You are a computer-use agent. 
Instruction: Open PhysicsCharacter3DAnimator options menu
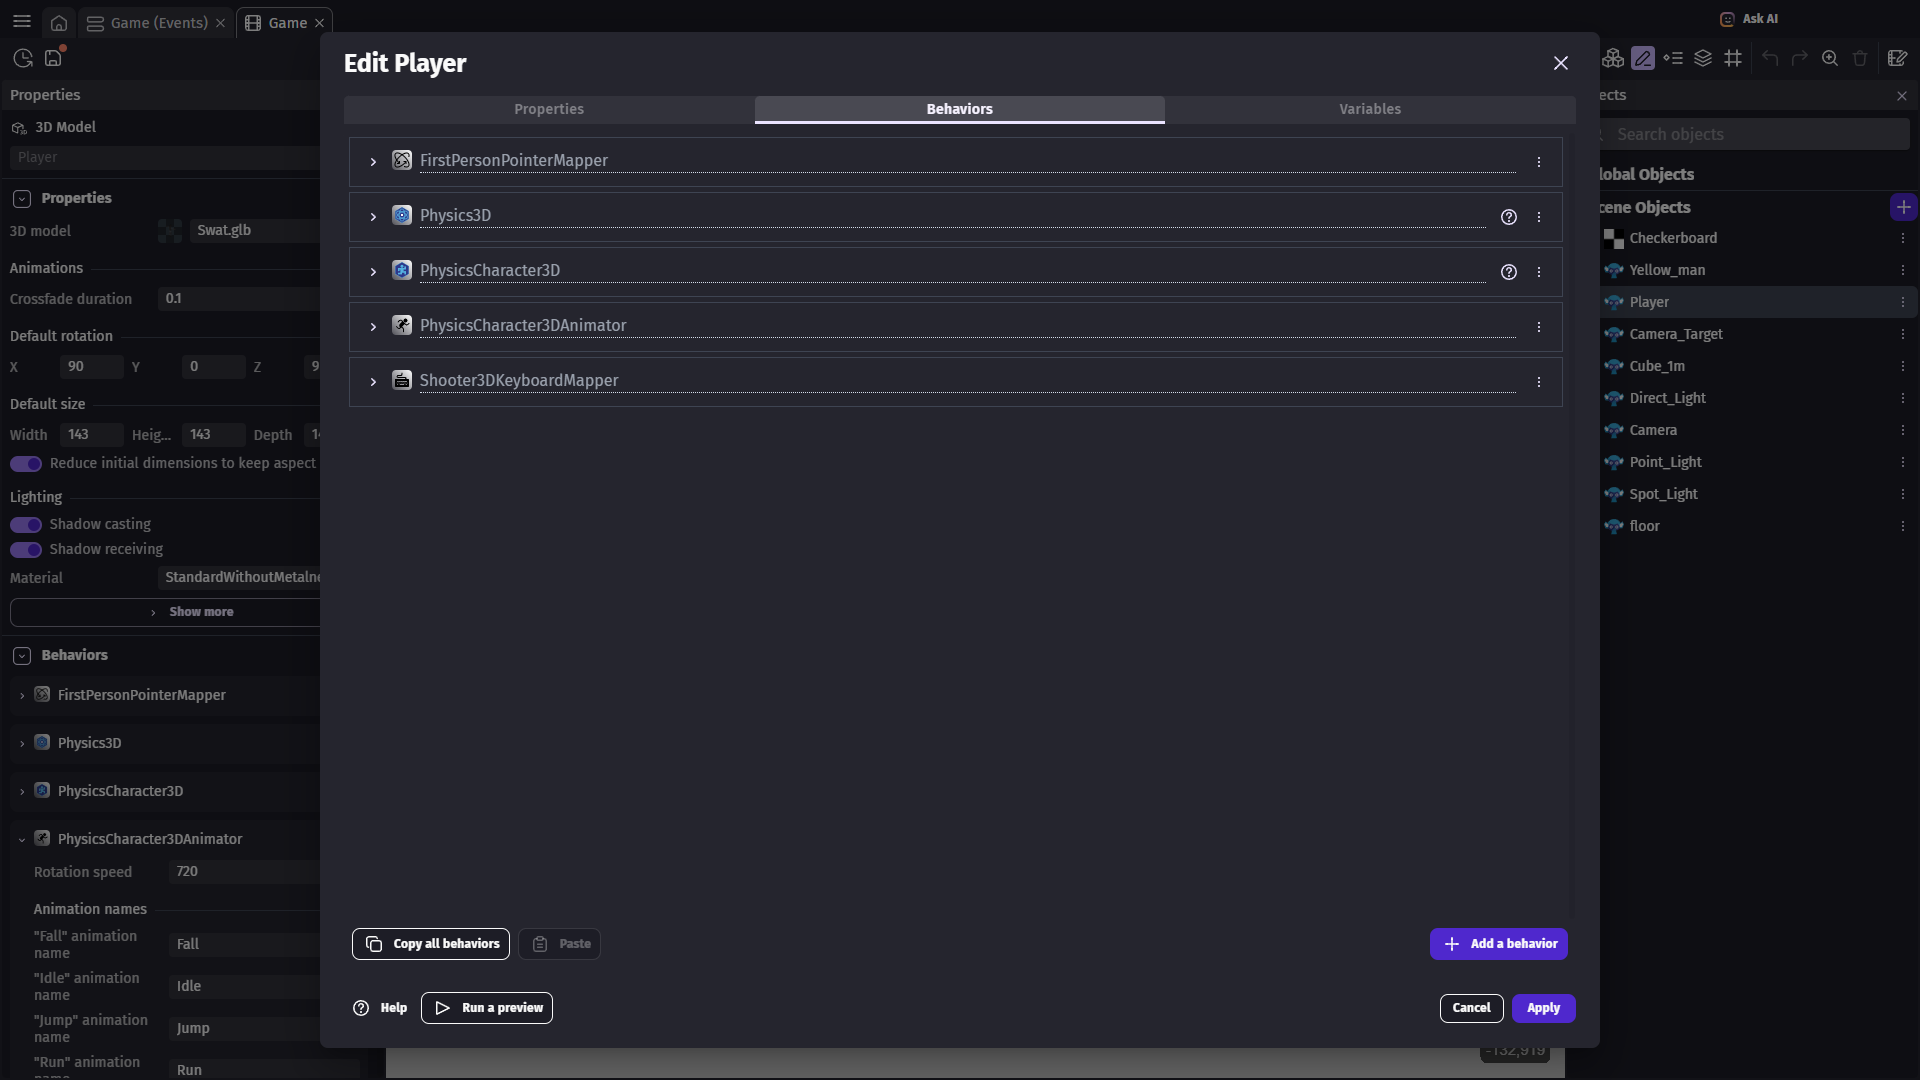pos(1539,327)
